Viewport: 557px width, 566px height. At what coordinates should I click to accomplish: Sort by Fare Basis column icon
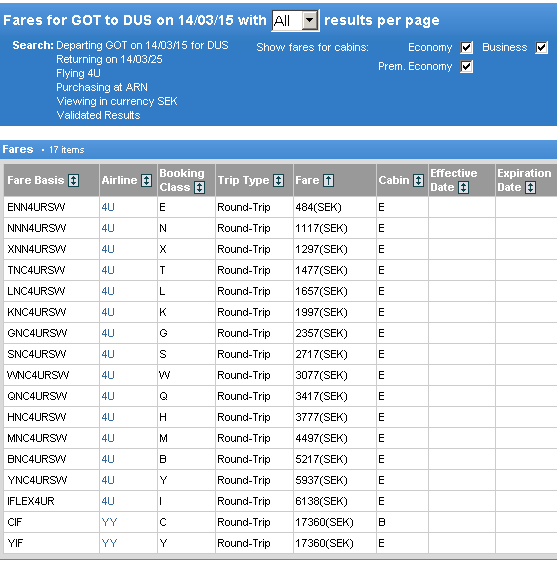pyautogui.click(x=73, y=180)
